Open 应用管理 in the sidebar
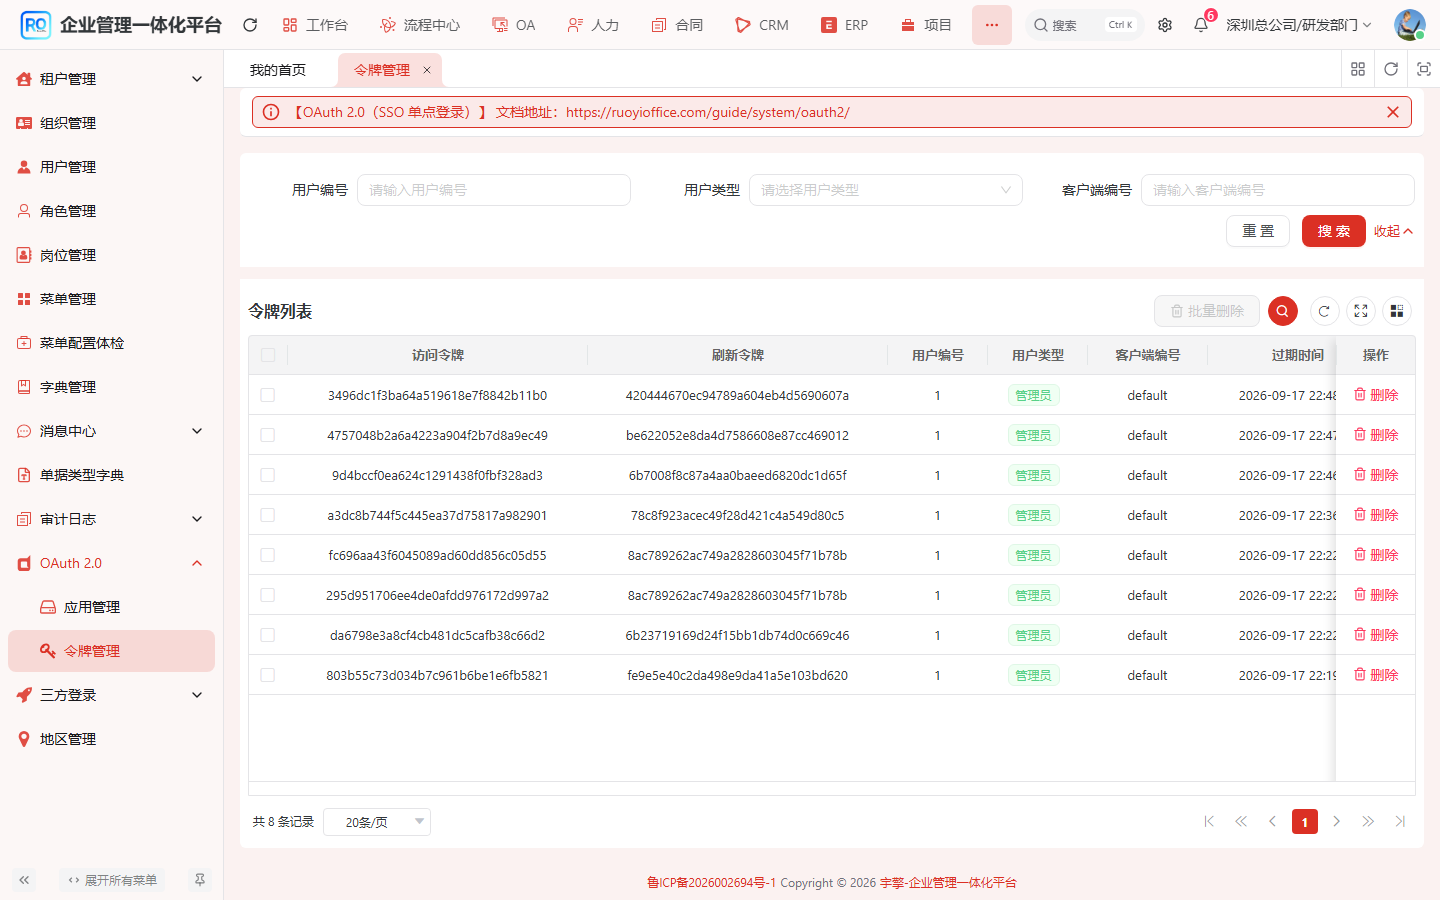The width and height of the screenshot is (1440, 900). coord(111,607)
